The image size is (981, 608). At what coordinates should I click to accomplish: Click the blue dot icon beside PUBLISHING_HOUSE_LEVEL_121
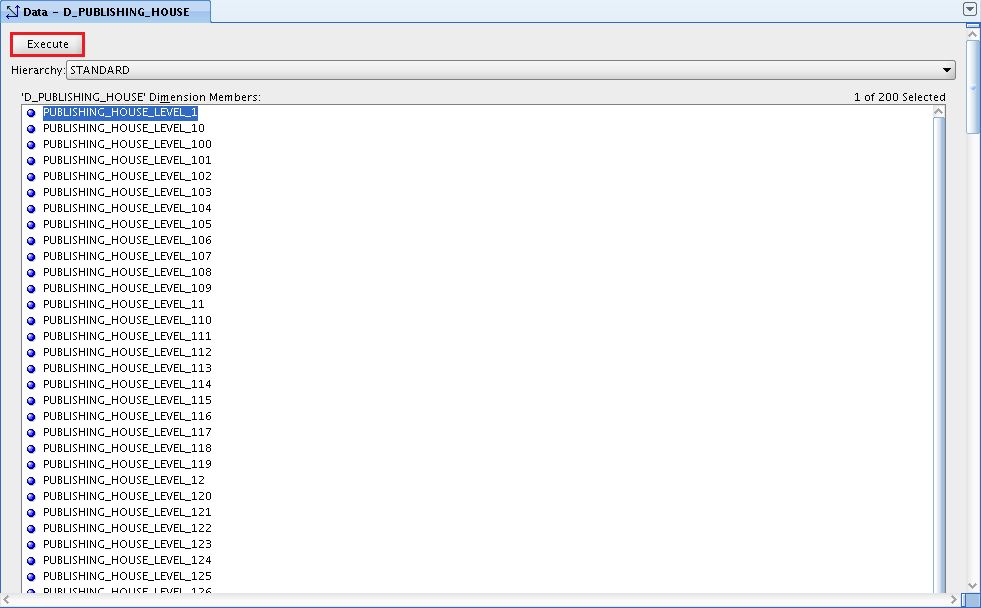click(x=31, y=512)
